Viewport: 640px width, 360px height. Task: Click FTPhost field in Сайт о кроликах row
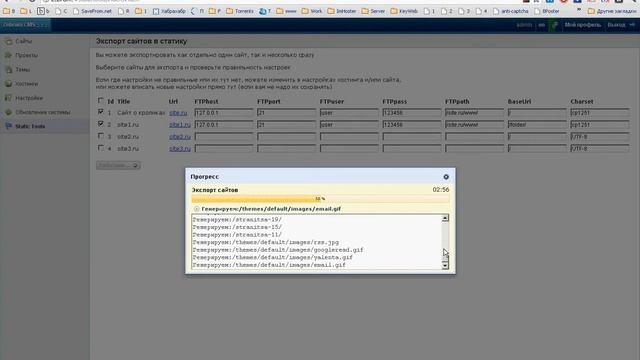pyautogui.click(x=224, y=113)
